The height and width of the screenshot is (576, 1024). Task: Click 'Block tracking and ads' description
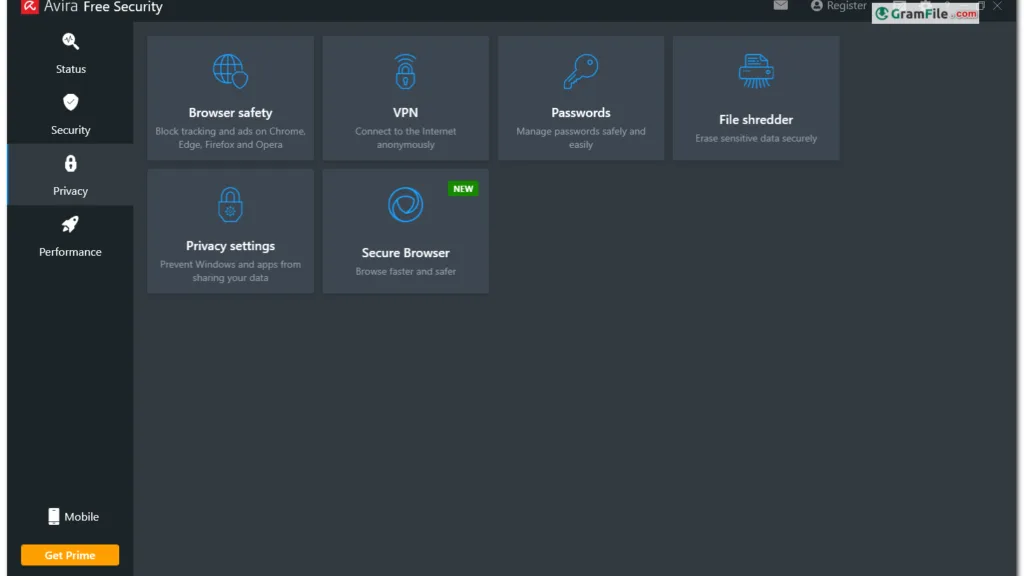tap(231, 138)
